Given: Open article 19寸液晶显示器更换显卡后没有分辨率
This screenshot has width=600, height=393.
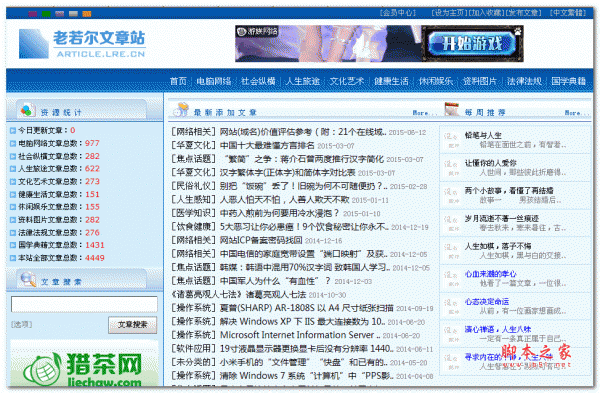Looking at the screenshot, I should pos(307,349).
